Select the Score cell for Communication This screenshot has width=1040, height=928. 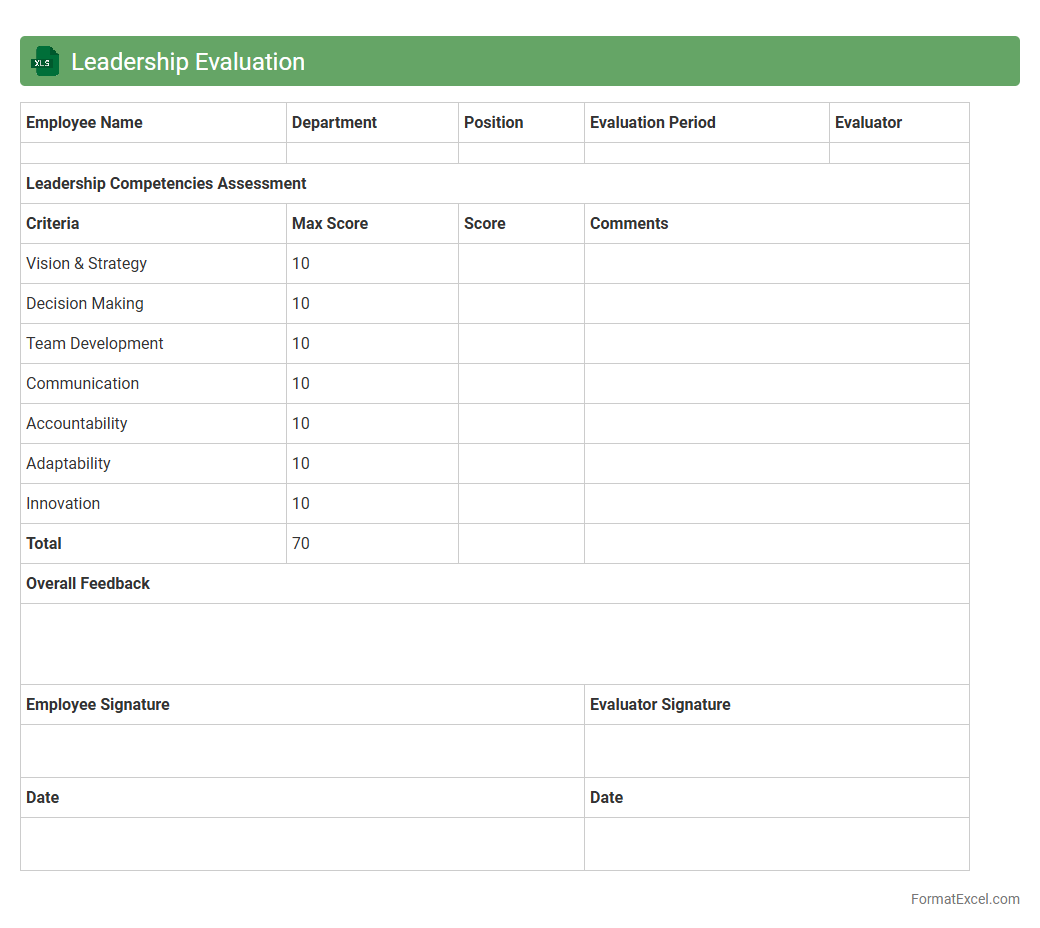[x=521, y=384]
